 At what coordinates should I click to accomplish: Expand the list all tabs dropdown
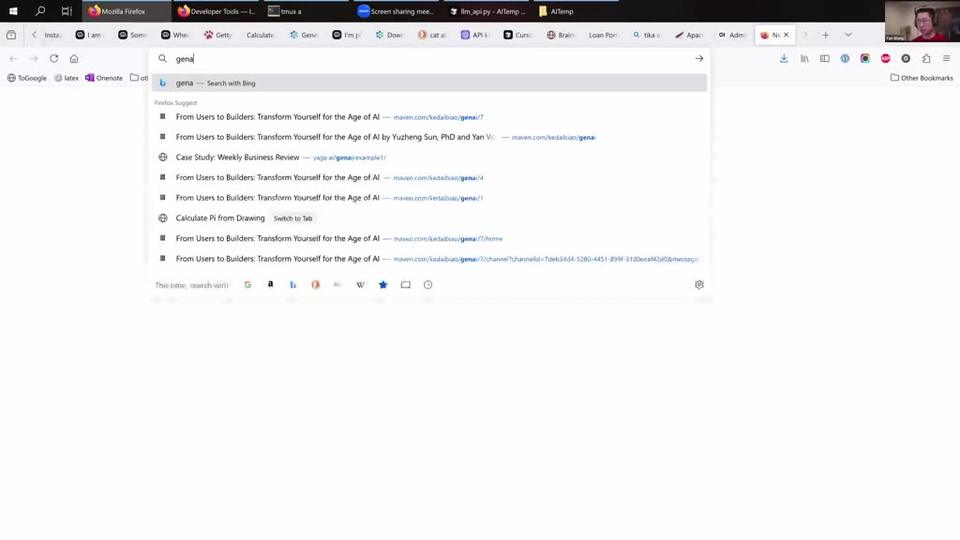pyautogui.click(x=848, y=35)
